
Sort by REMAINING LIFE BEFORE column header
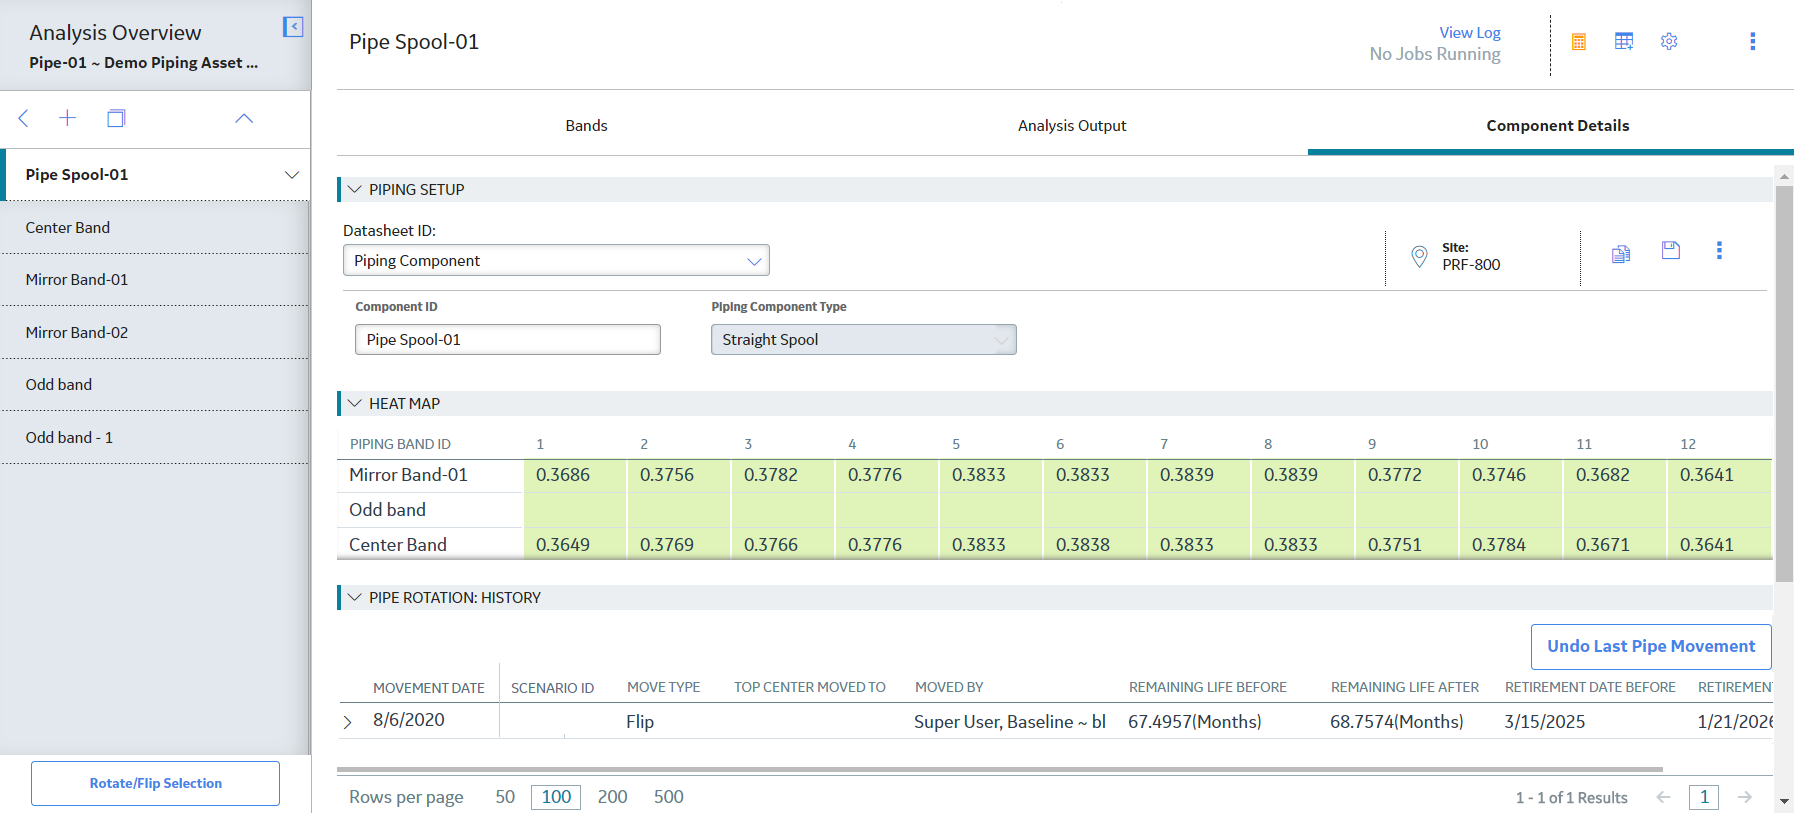coord(1207,688)
